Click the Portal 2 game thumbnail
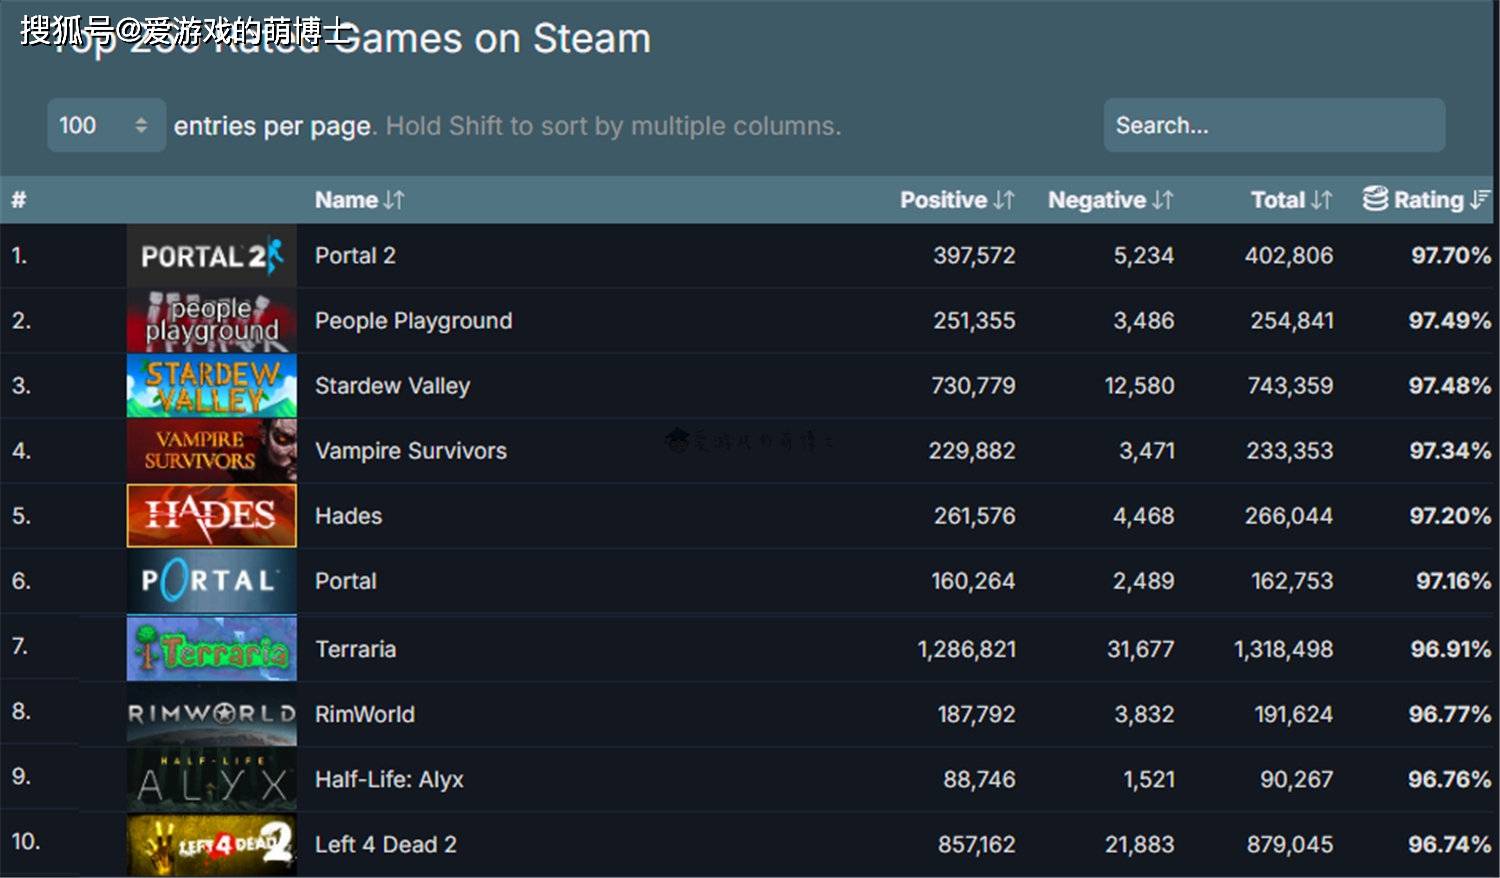 (211, 256)
